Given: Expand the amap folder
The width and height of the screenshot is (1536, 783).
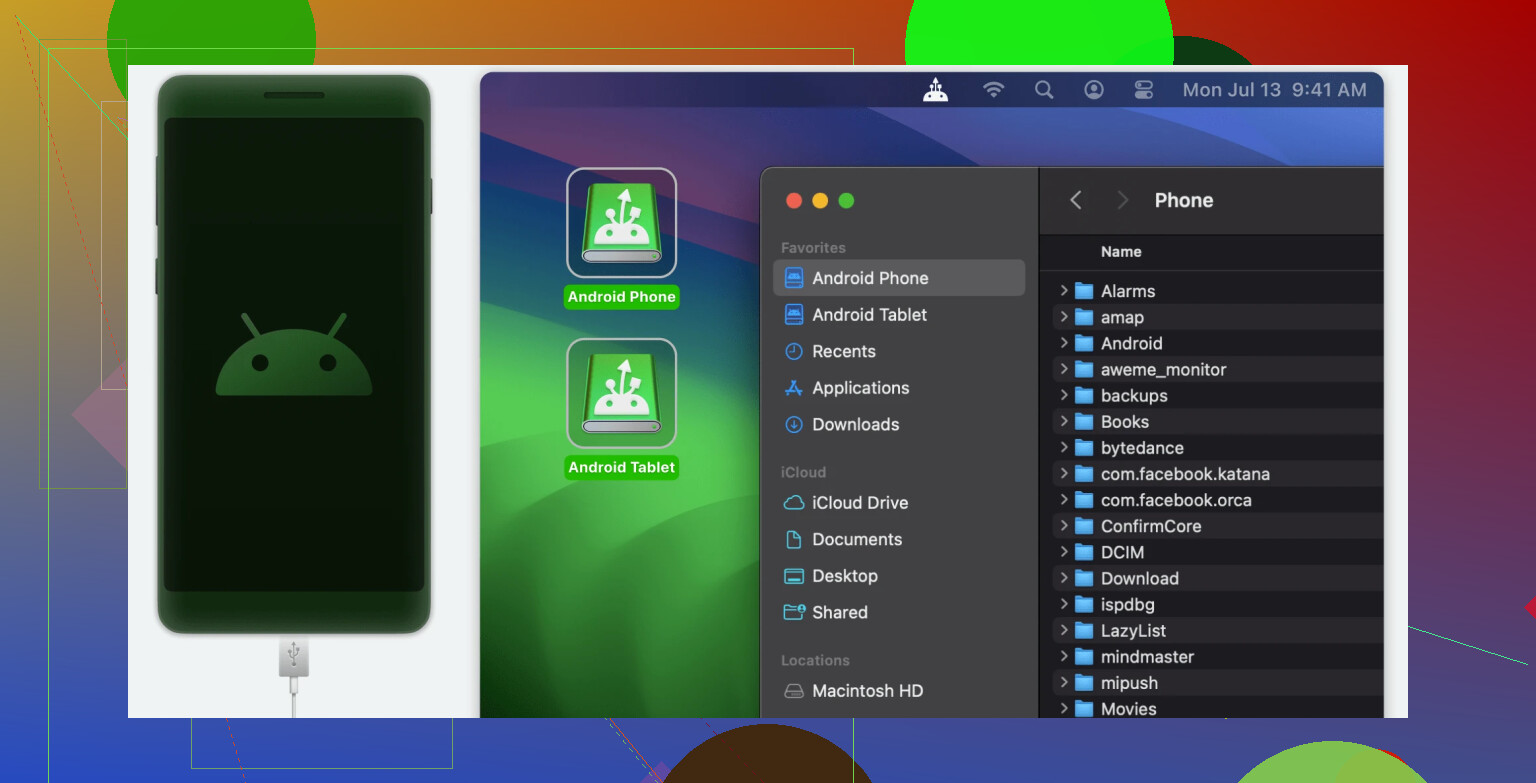Looking at the screenshot, I should pyautogui.click(x=1064, y=317).
